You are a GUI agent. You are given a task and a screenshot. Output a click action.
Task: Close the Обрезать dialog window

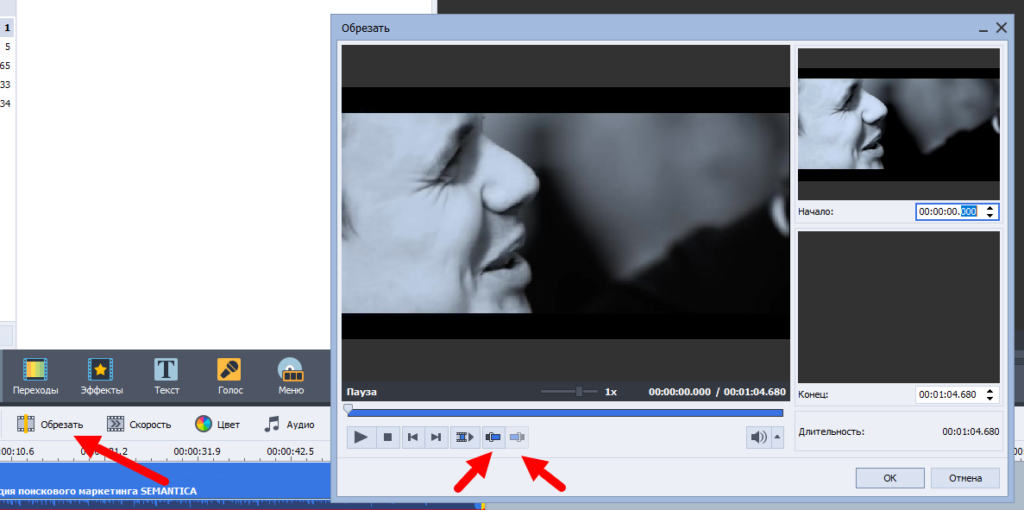[x=1001, y=27]
